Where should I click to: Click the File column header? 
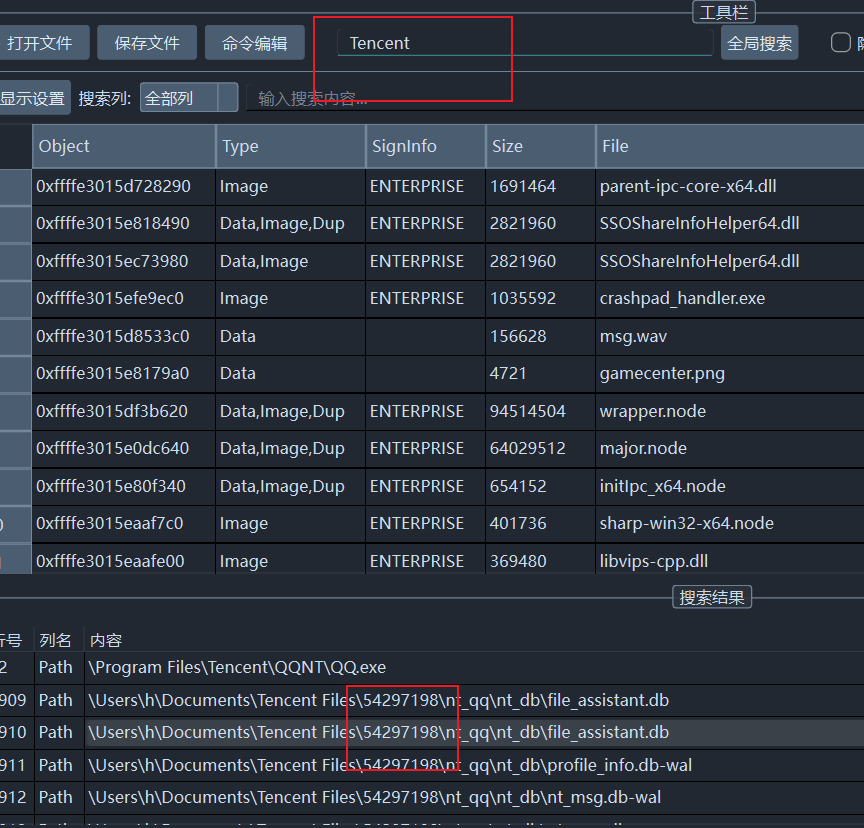730,146
